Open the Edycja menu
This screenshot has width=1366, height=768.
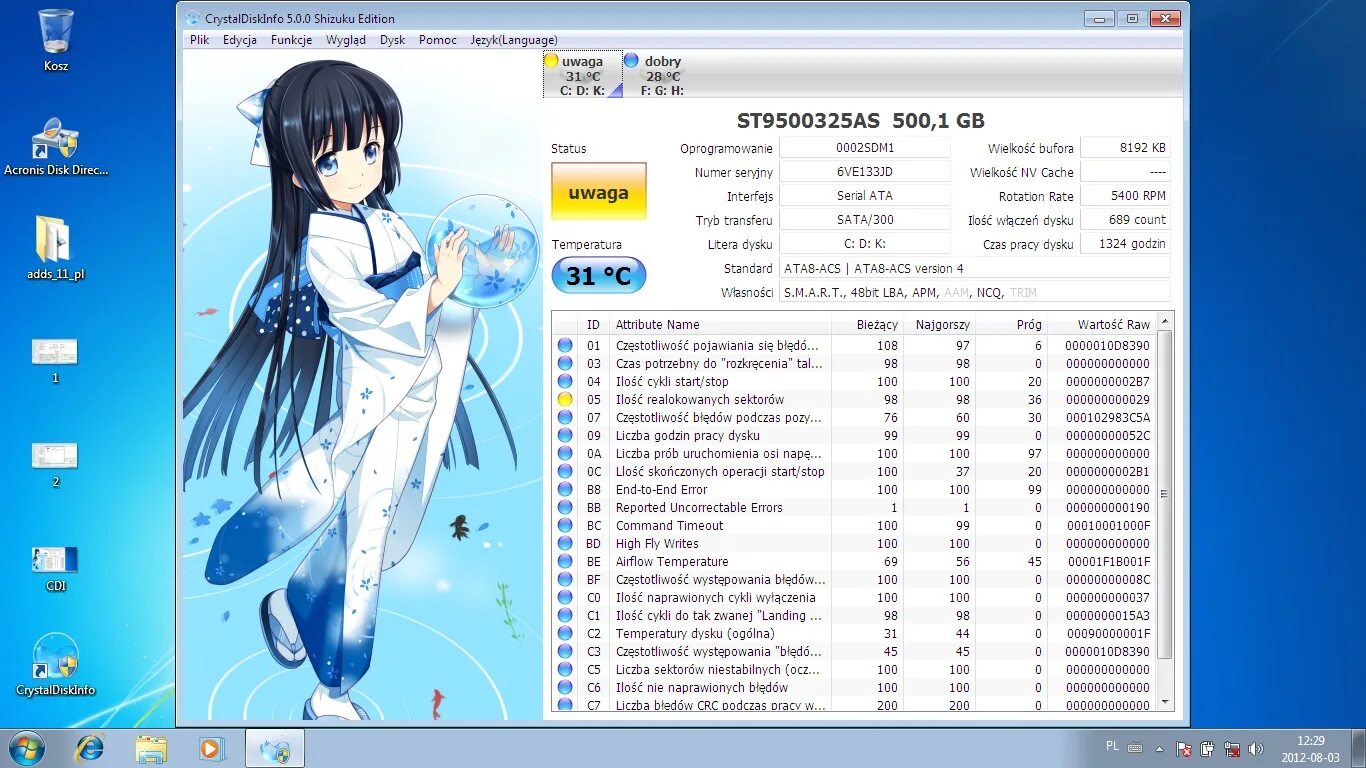pyautogui.click(x=240, y=40)
